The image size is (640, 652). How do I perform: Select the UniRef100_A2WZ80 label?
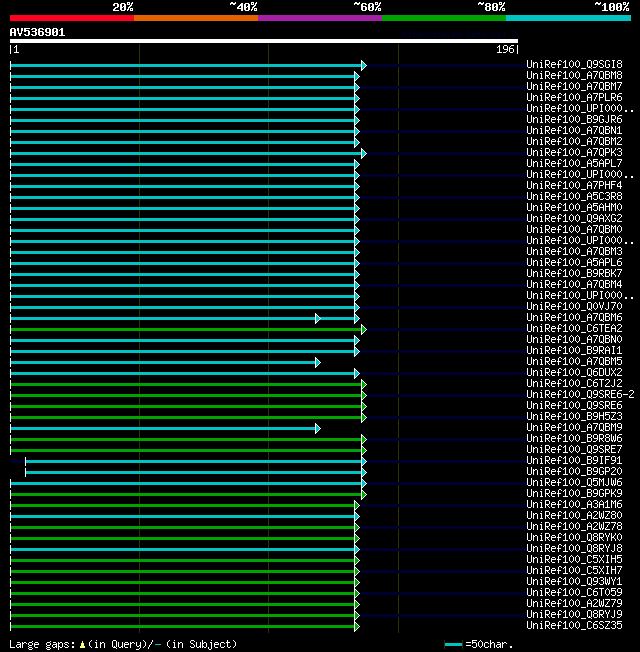pyautogui.click(x=574, y=516)
